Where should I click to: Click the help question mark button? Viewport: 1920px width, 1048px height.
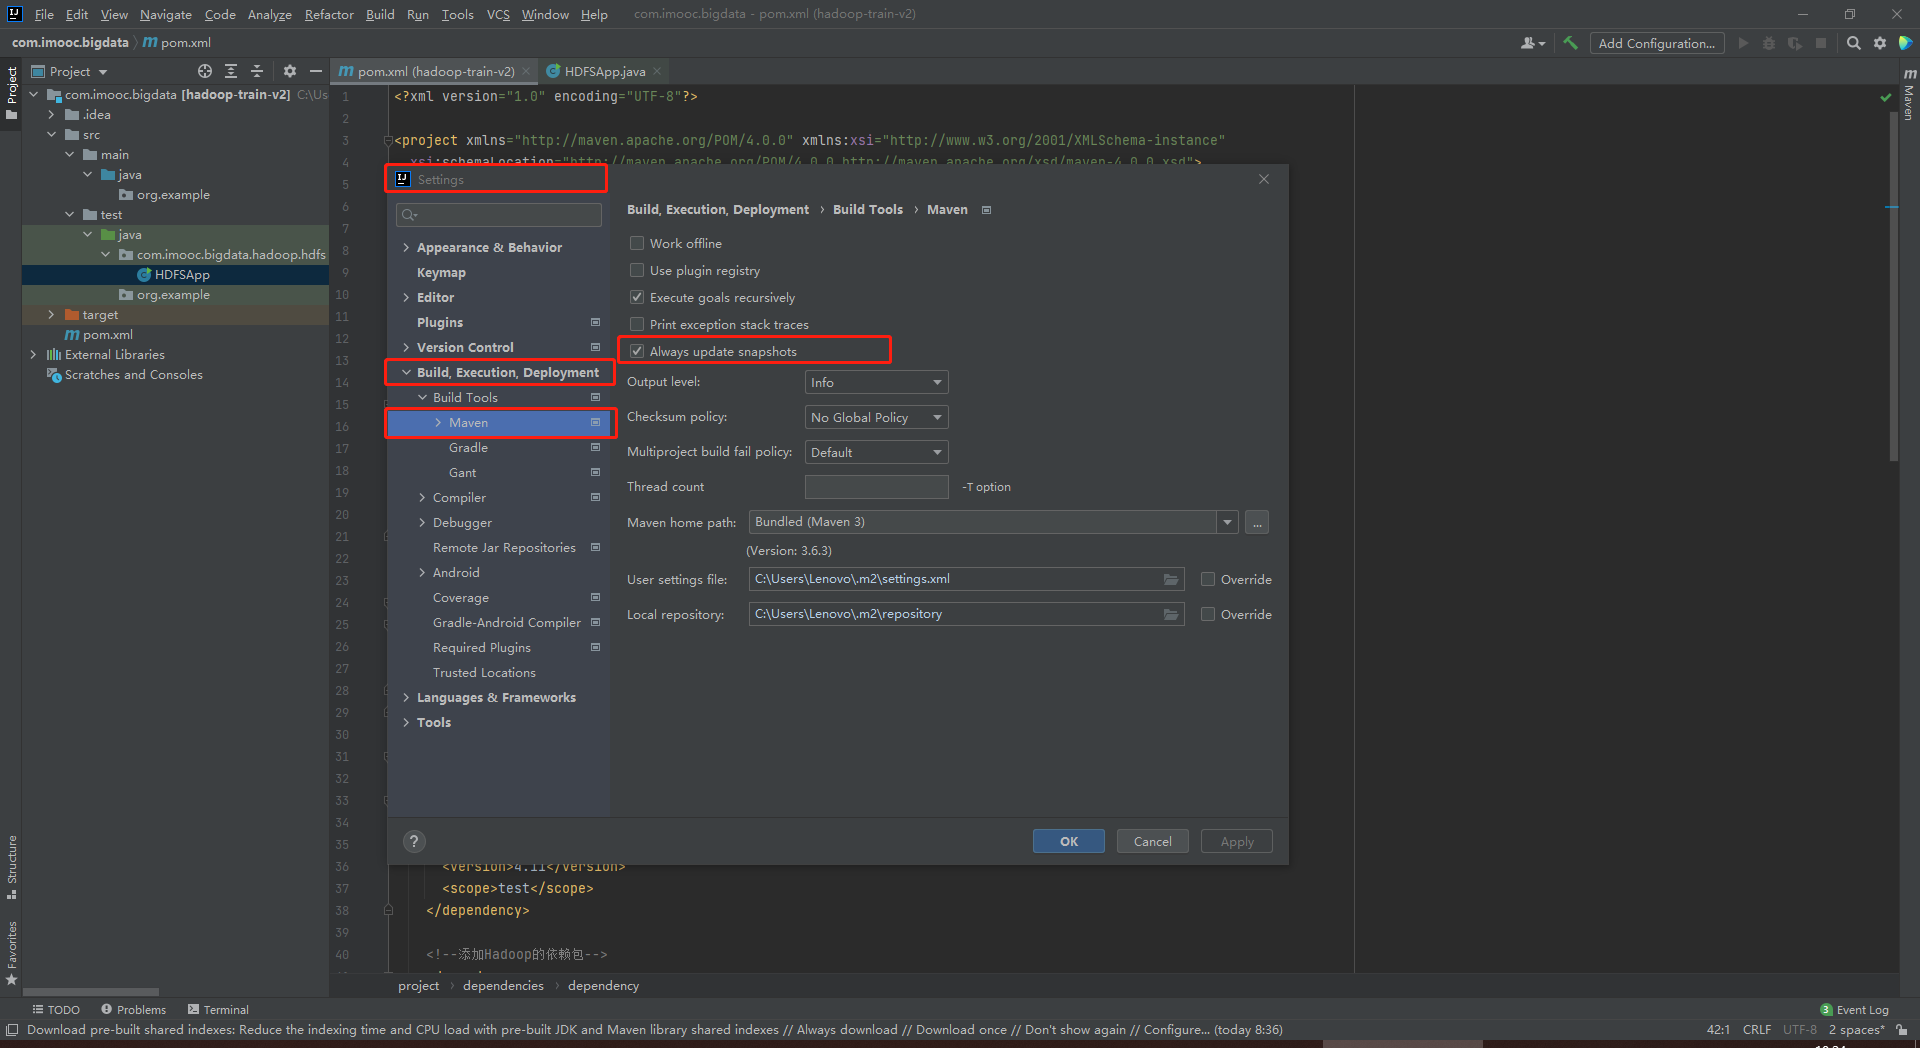pos(414,841)
